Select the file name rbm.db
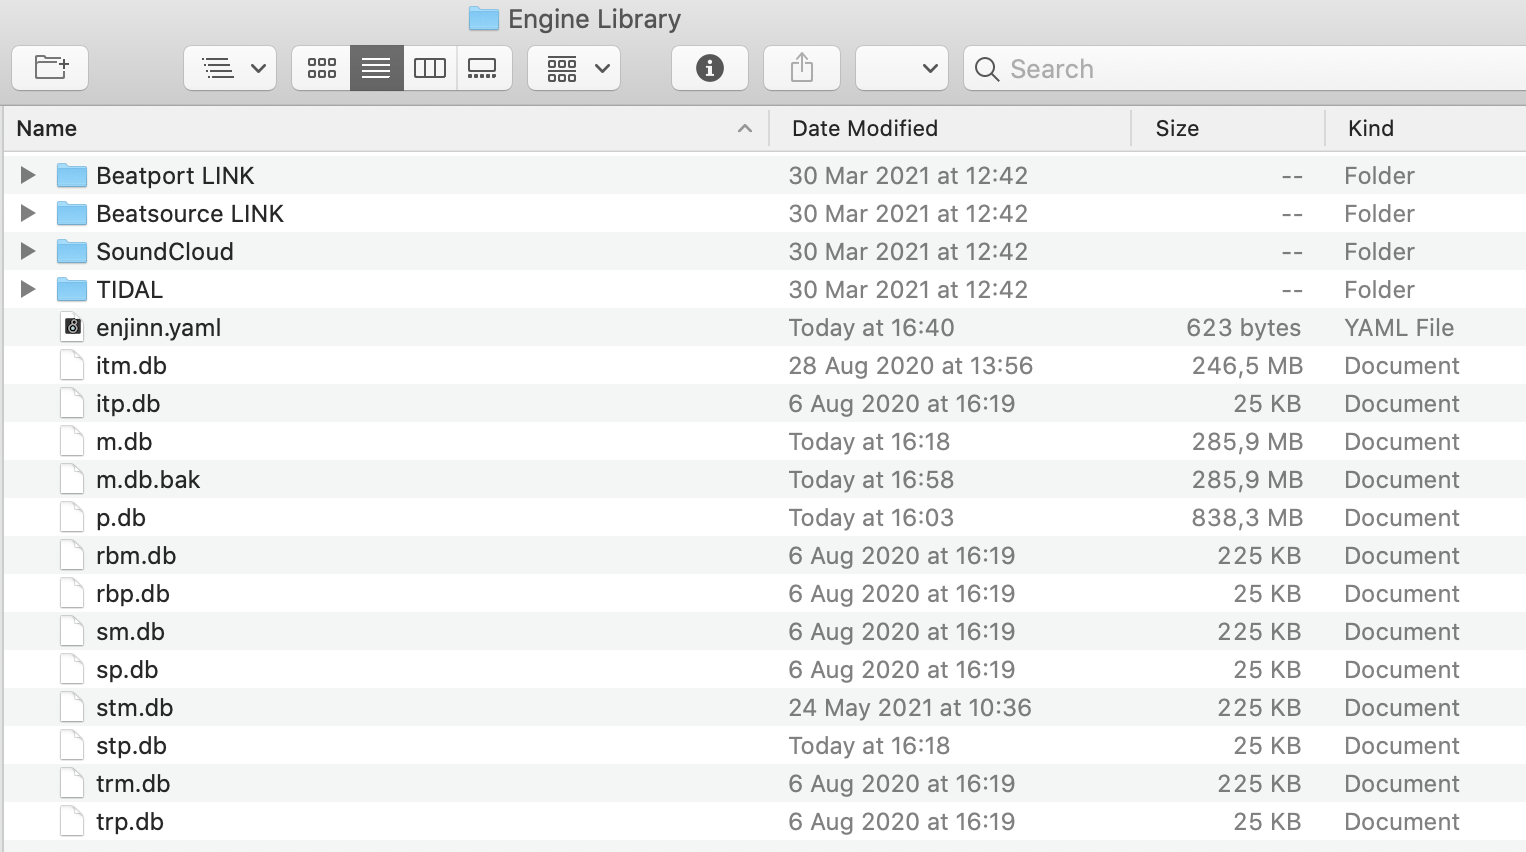This screenshot has height=852, width=1526. click(136, 556)
